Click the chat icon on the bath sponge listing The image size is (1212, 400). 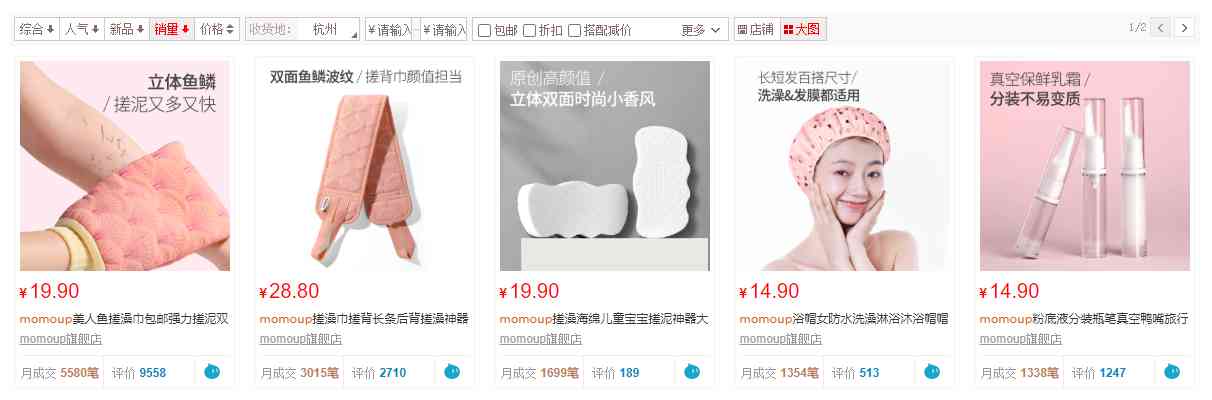(692, 372)
